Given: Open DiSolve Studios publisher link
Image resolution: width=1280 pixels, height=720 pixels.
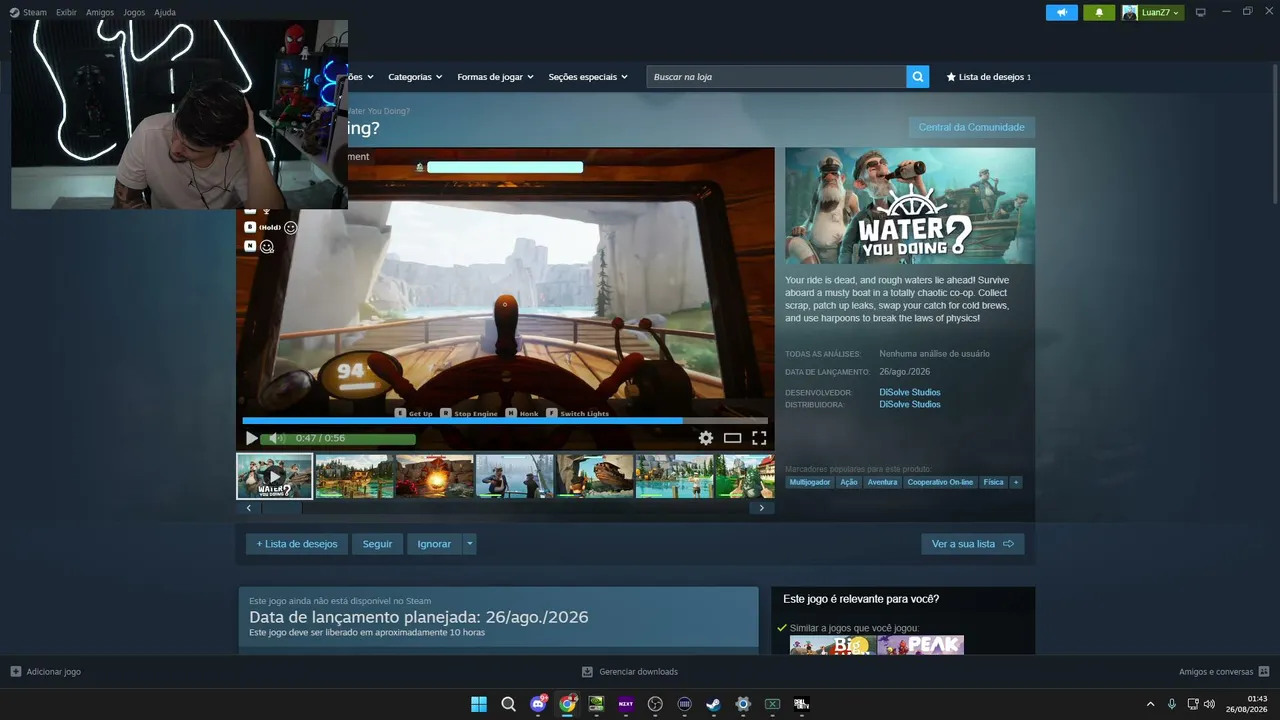Looking at the screenshot, I should (x=910, y=405).
